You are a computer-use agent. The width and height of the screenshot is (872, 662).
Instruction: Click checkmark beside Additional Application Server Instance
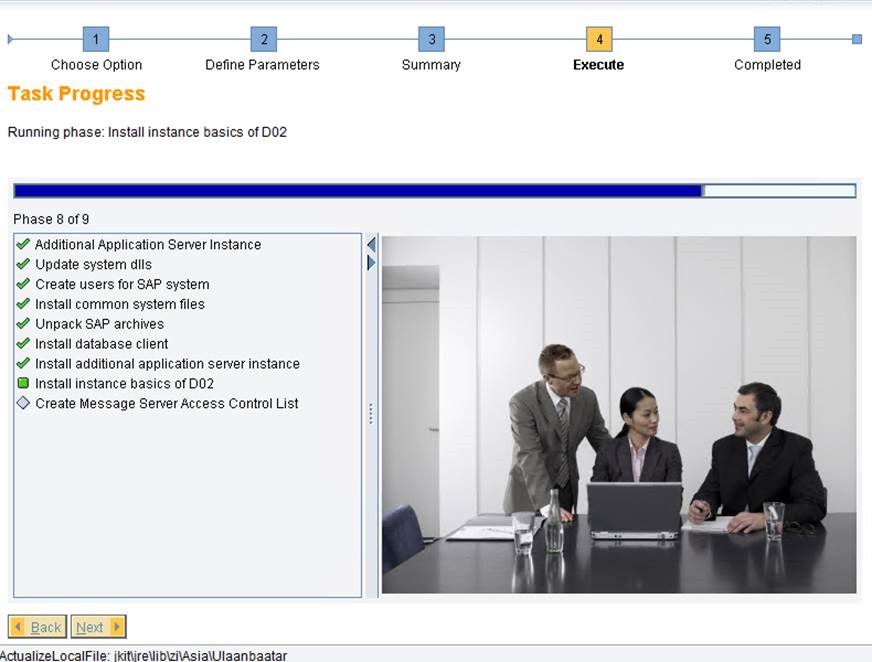click(23, 244)
